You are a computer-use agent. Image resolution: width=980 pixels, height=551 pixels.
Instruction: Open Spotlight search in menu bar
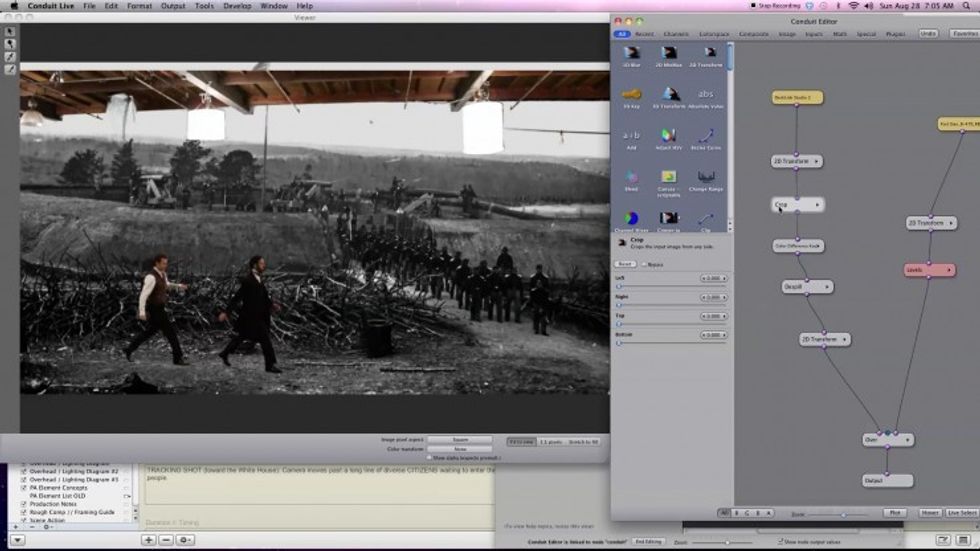coord(966,6)
